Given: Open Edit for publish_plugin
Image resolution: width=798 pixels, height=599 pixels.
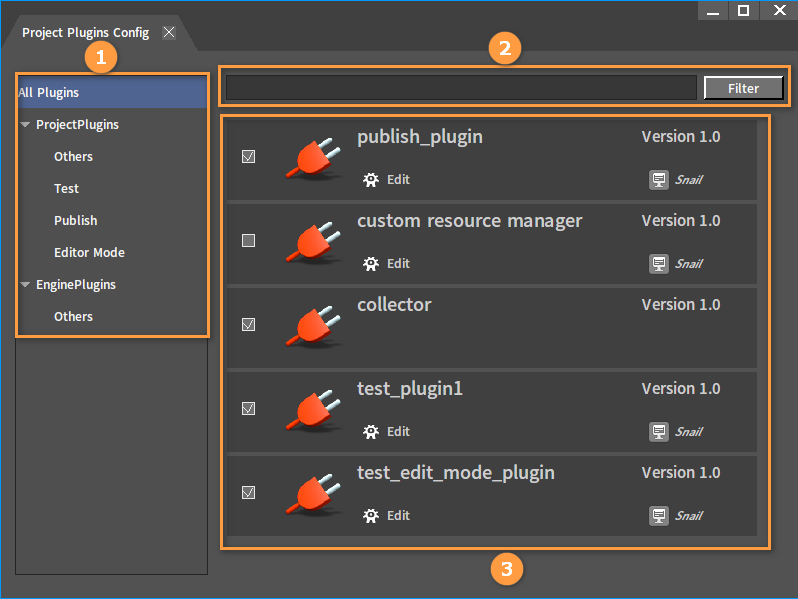Looking at the screenshot, I should click(398, 180).
